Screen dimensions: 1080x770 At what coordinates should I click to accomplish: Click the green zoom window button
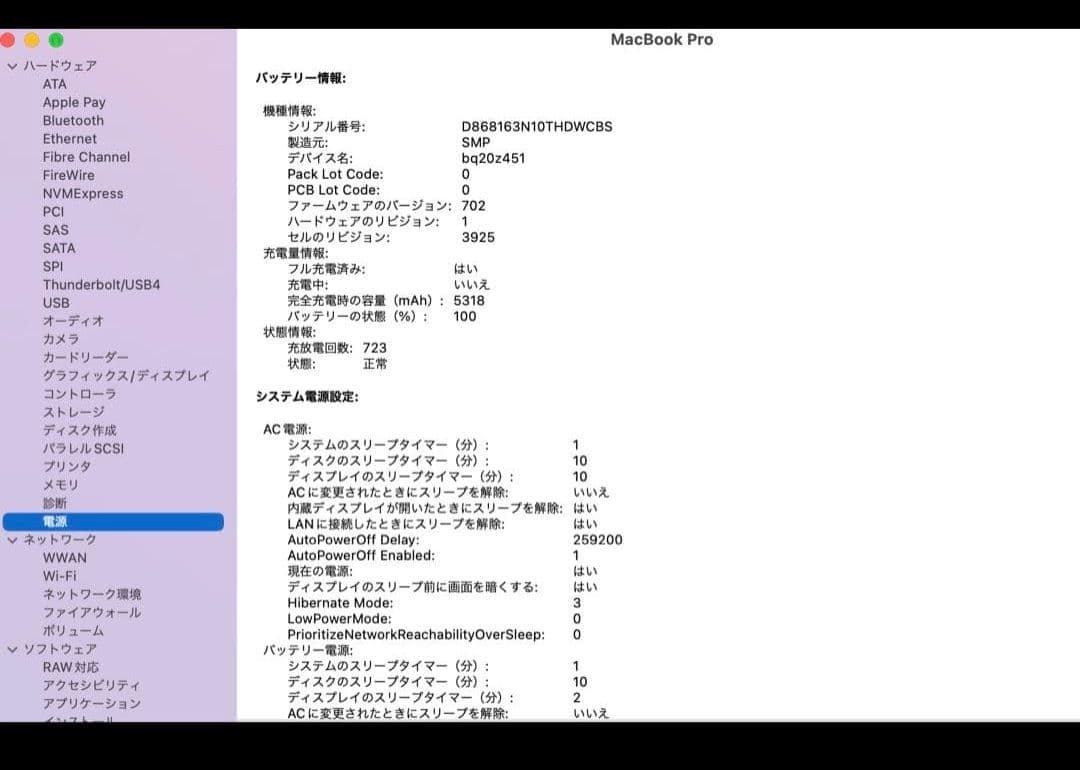click(x=55, y=40)
